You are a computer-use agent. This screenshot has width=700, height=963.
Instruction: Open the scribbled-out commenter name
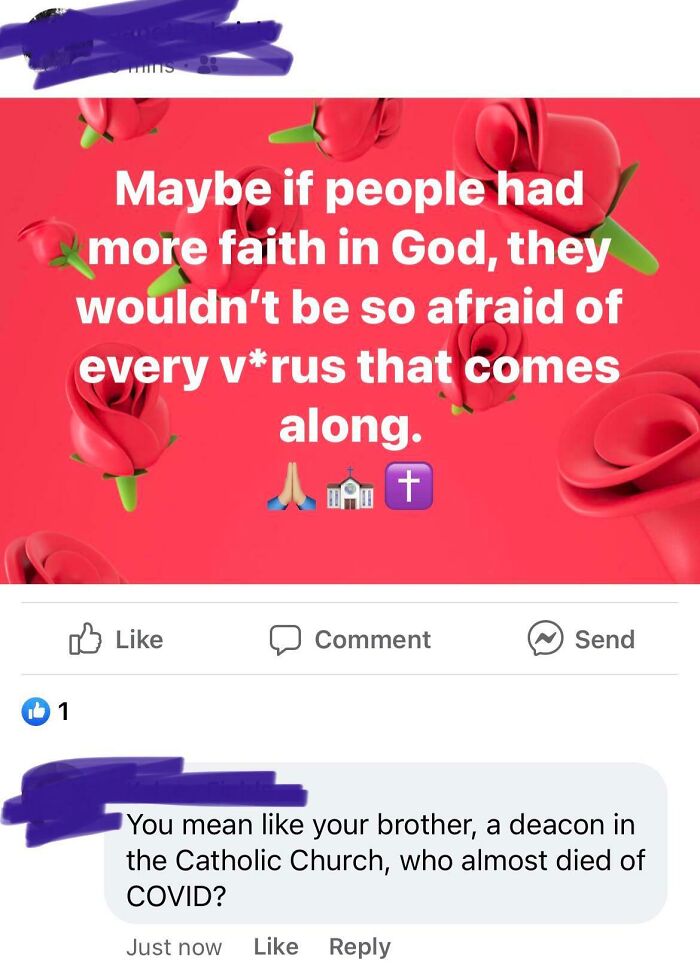(x=154, y=792)
